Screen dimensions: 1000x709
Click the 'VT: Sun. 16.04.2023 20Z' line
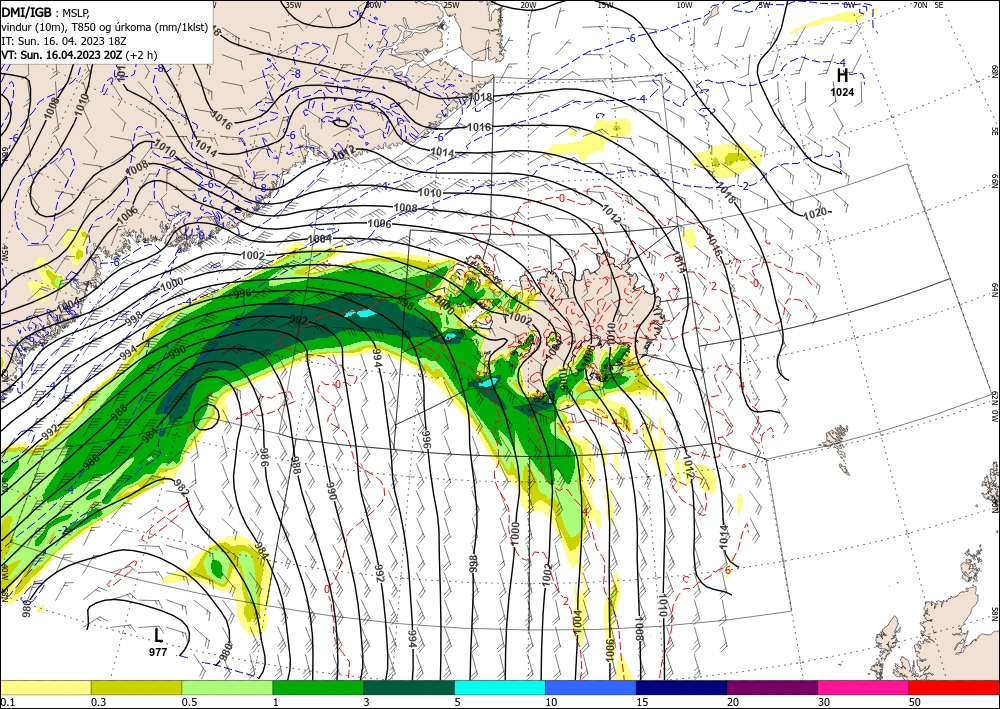(62, 55)
